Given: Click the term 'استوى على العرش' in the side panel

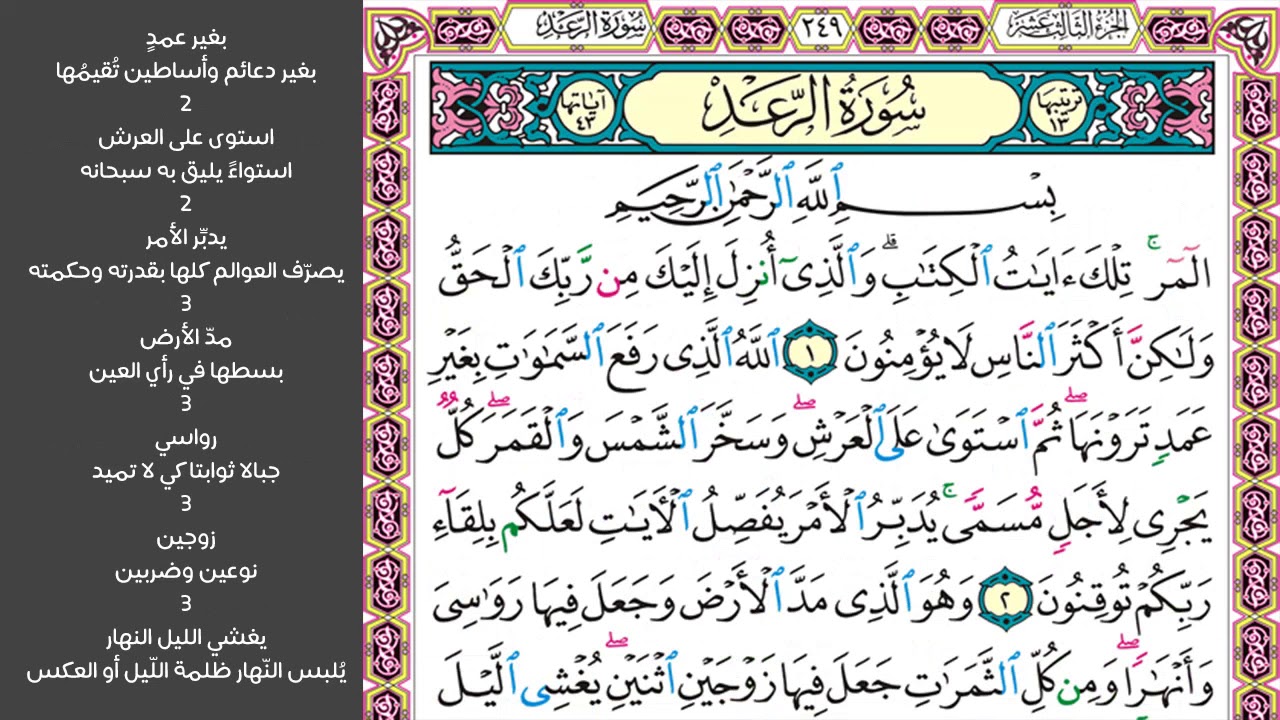Looking at the screenshot, I should (186, 138).
